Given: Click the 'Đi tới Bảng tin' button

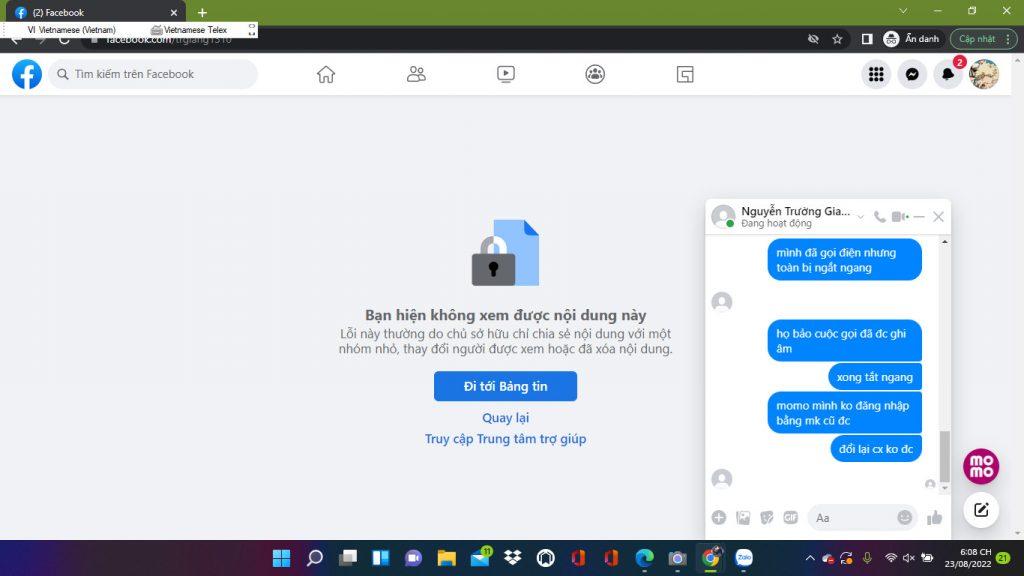Looking at the screenshot, I should [505, 386].
